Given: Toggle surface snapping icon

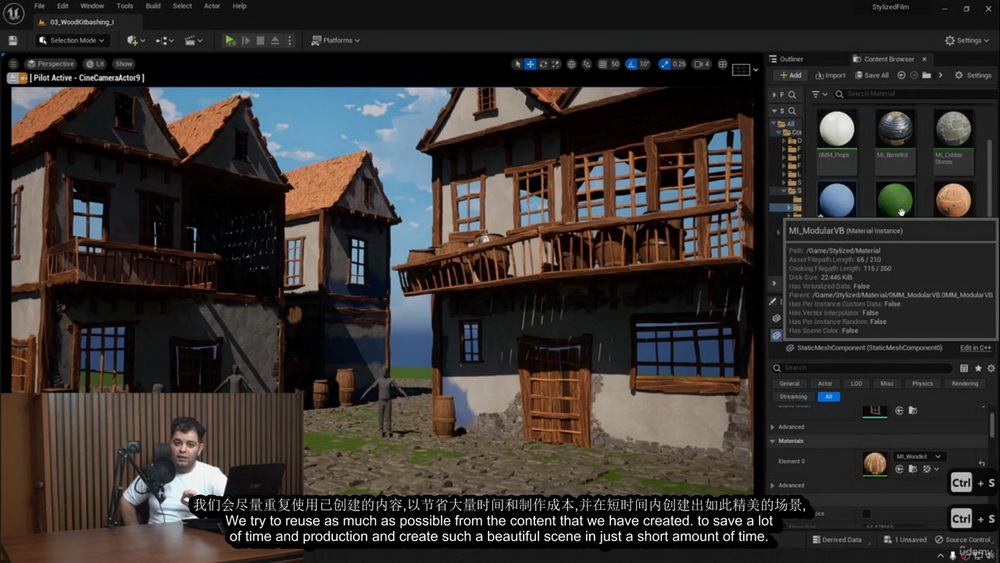Looking at the screenshot, I should [x=587, y=64].
